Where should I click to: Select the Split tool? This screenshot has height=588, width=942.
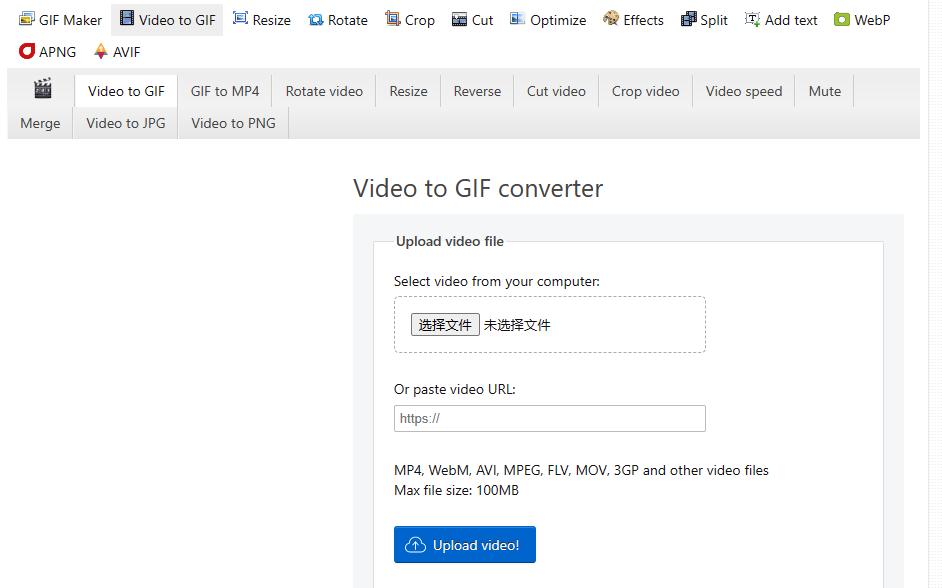704,19
